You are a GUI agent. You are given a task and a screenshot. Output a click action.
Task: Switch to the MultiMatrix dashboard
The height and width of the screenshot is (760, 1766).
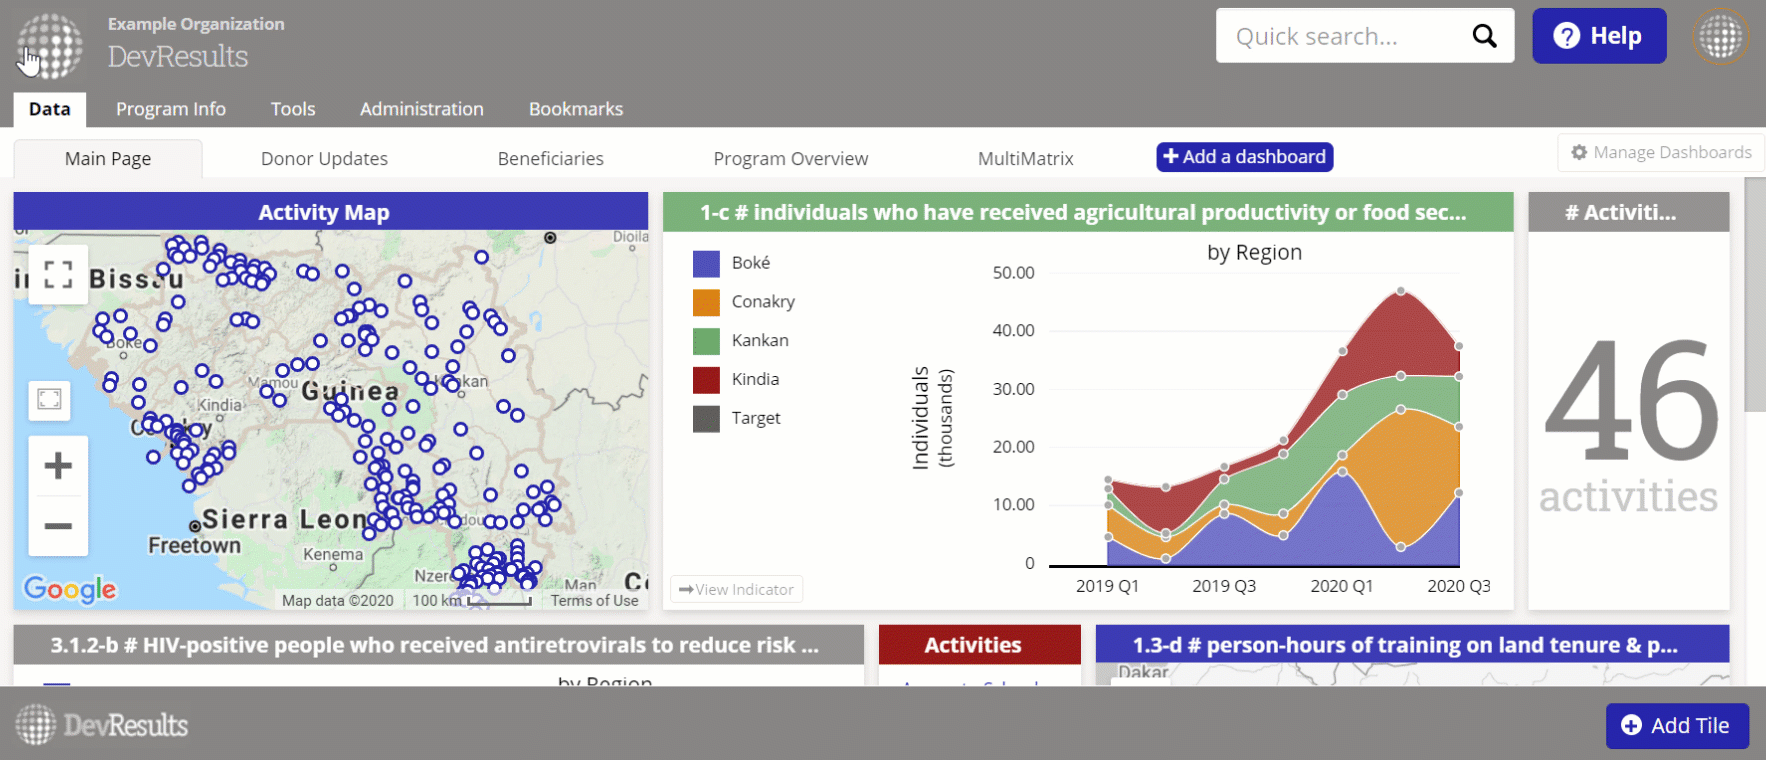coord(1026,158)
